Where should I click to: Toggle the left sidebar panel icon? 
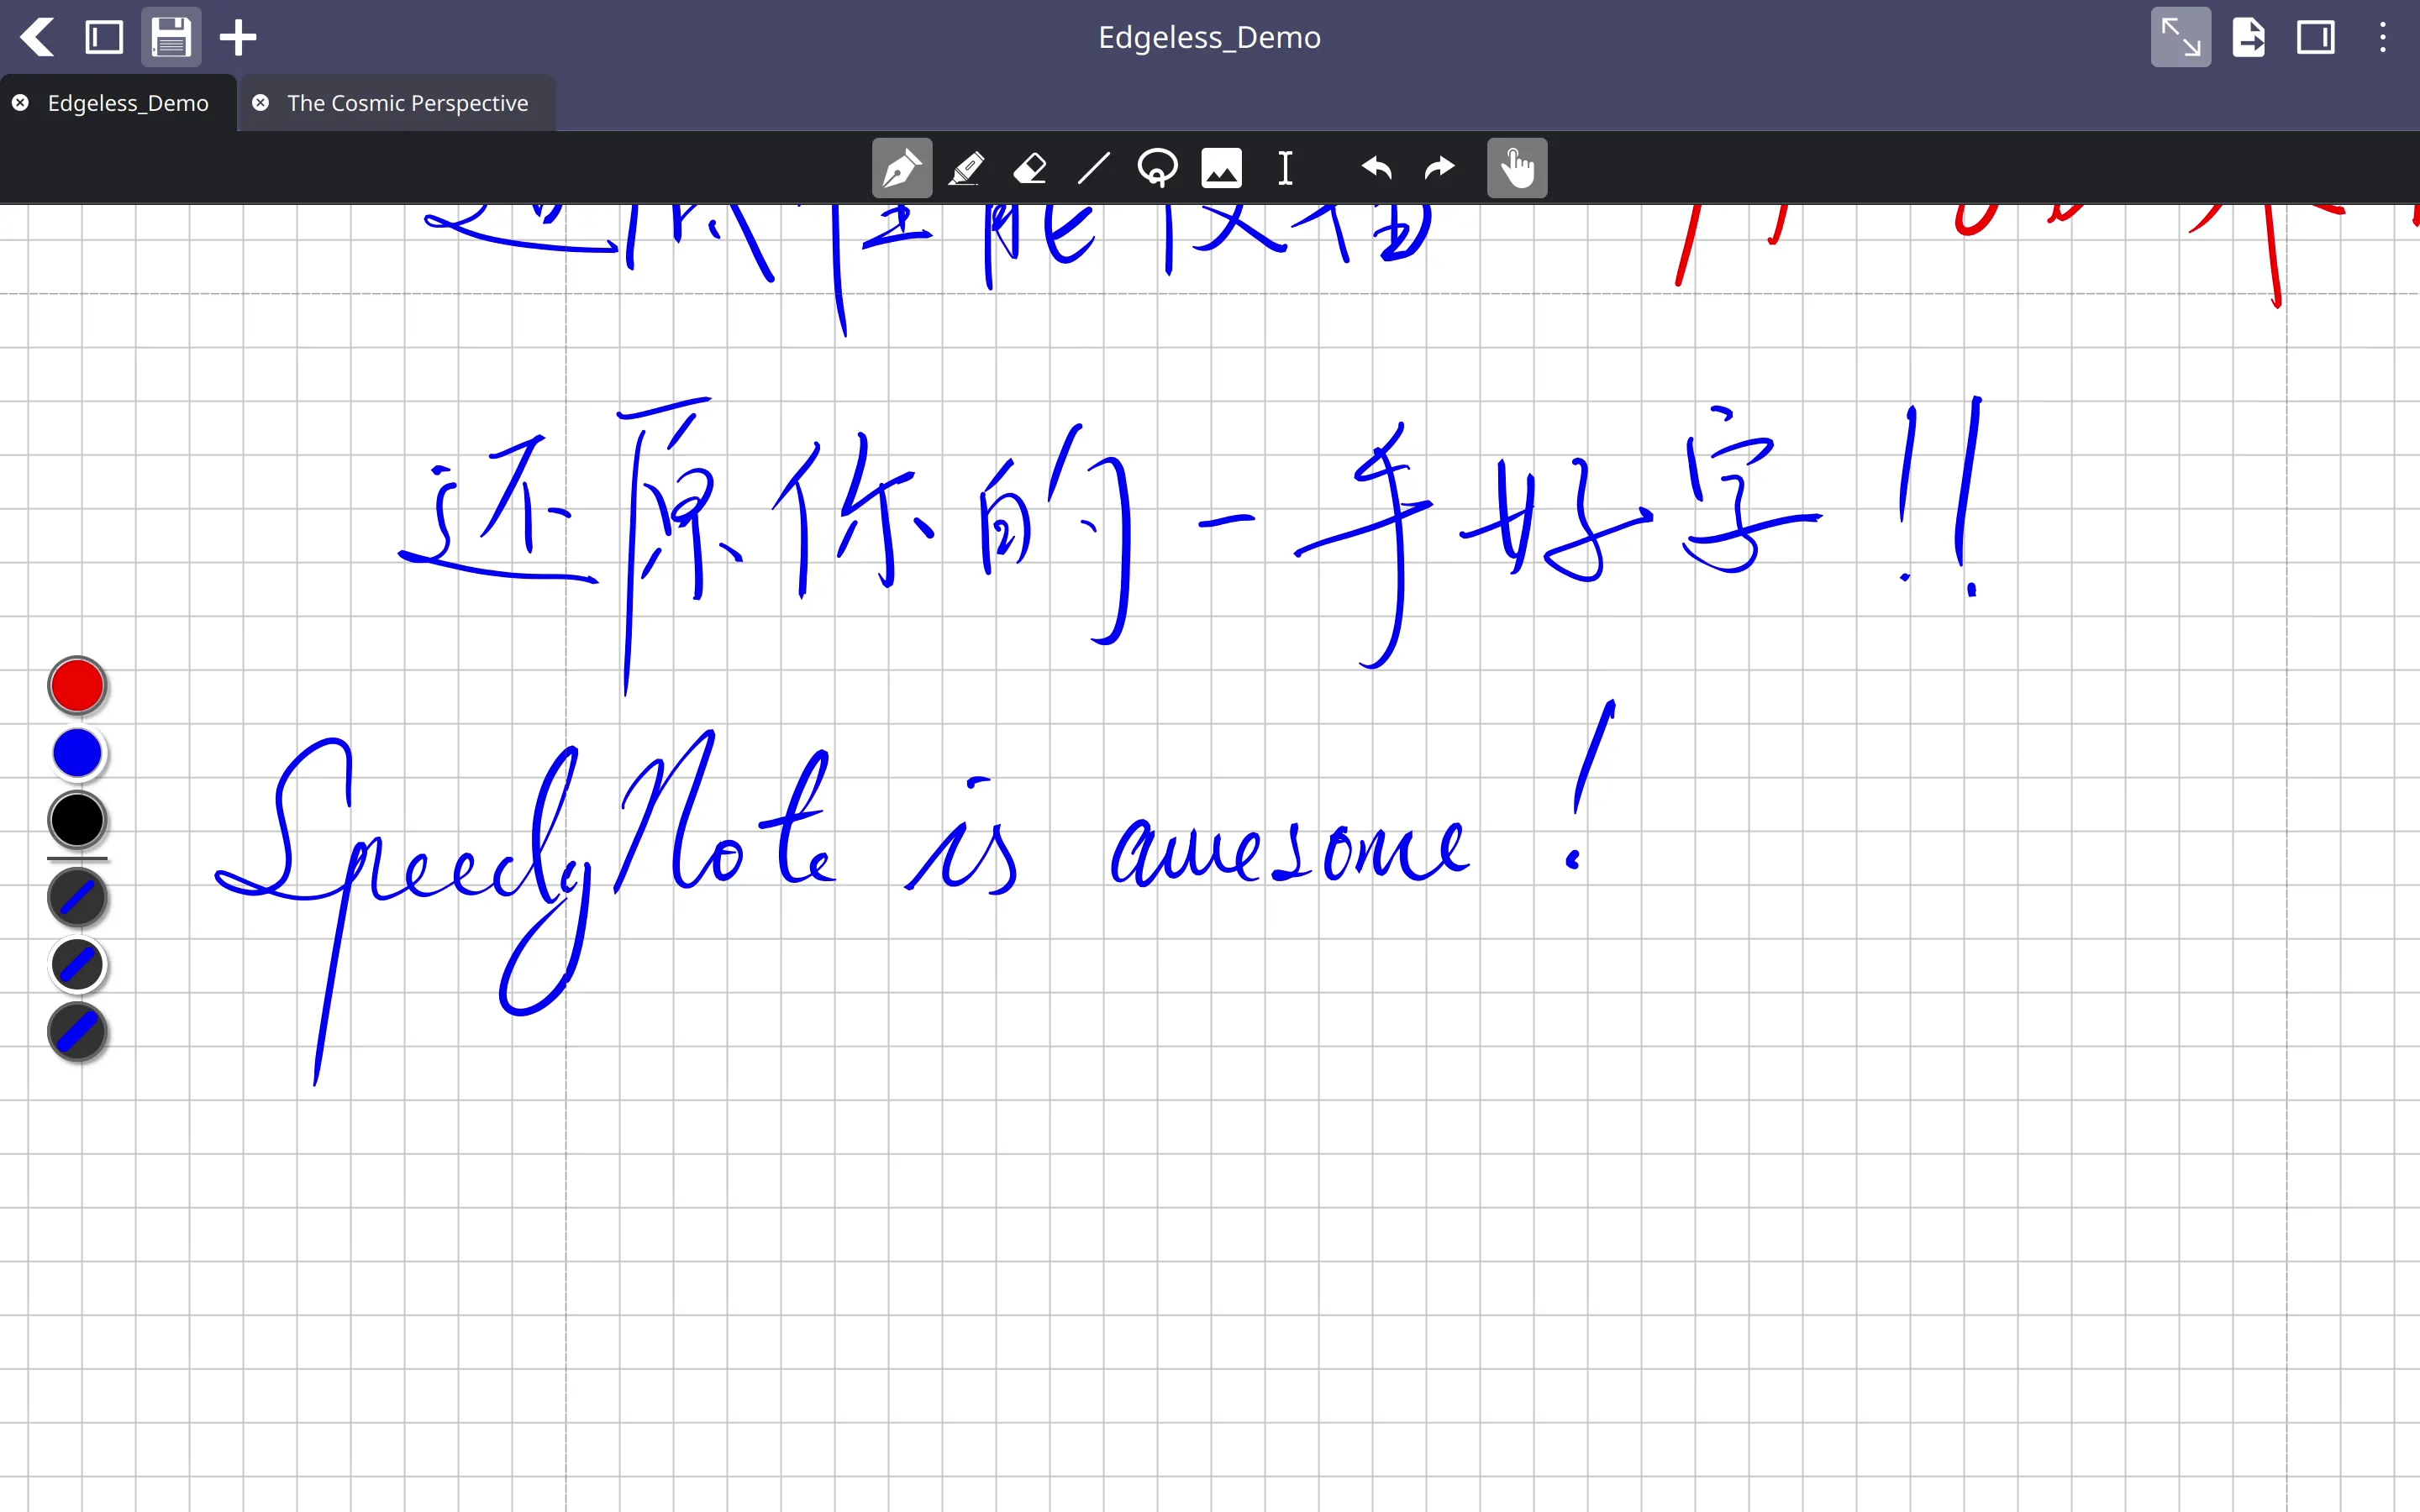click(104, 38)
